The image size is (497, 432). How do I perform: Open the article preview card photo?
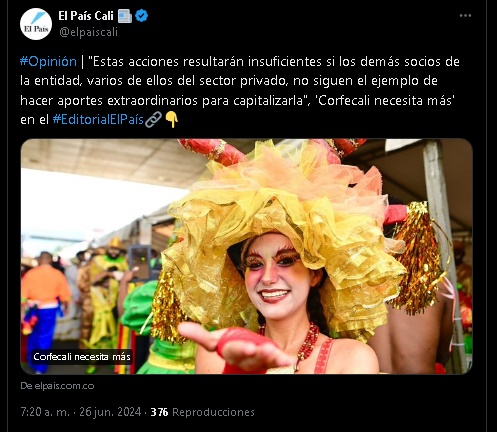point(247,256)
